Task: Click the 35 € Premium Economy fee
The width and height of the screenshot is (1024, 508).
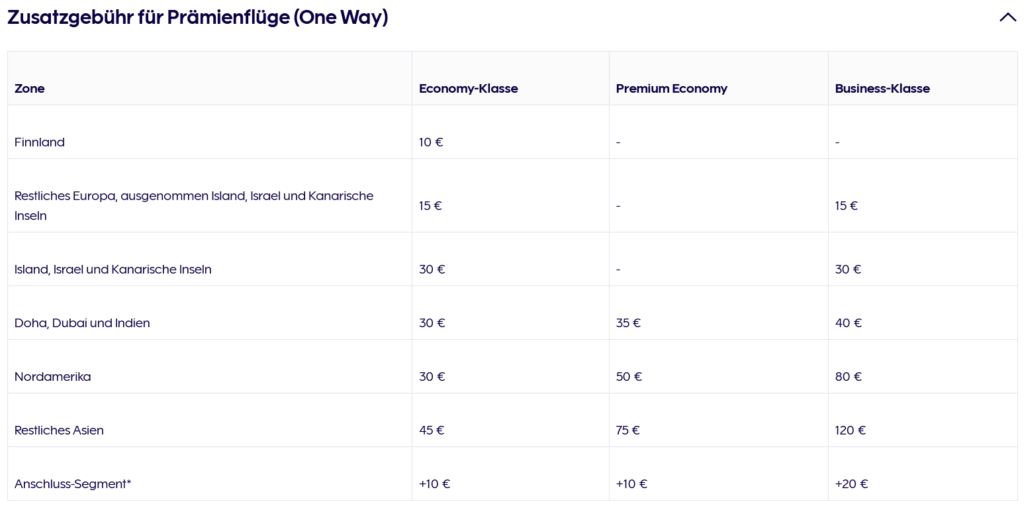Action: (x=628, y=323)
